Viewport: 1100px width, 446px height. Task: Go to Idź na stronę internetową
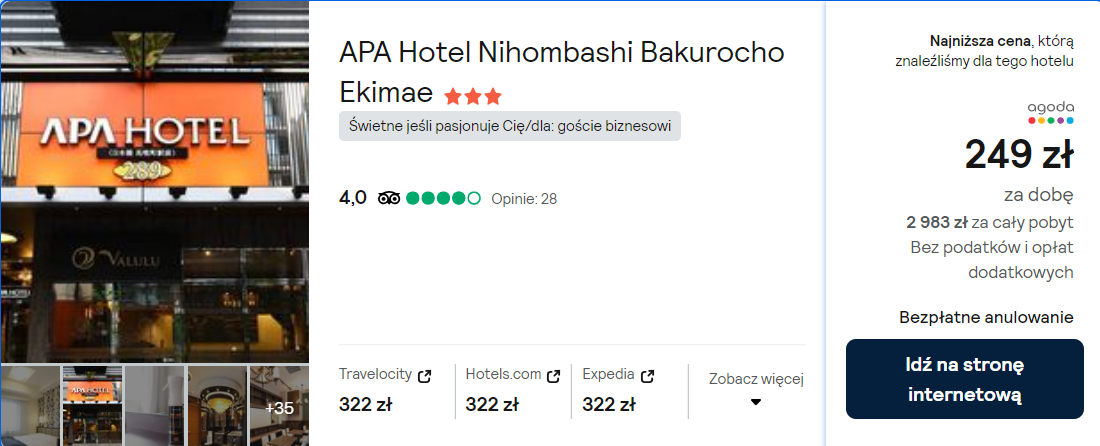pos(965,379)
